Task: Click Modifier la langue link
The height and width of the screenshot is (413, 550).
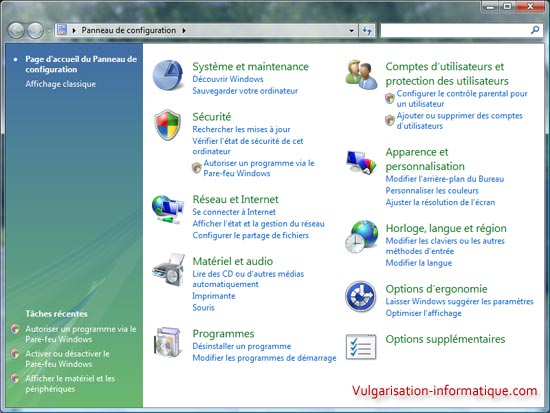Action: 419,263
